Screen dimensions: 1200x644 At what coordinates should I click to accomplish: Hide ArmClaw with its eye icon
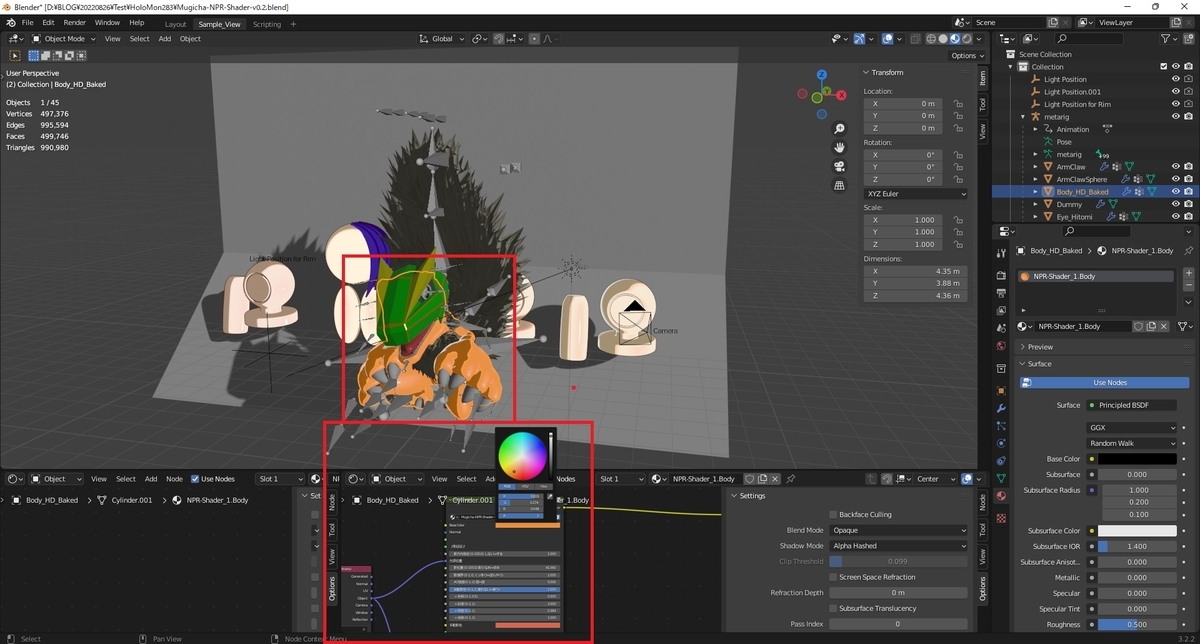pos(1175,167)
